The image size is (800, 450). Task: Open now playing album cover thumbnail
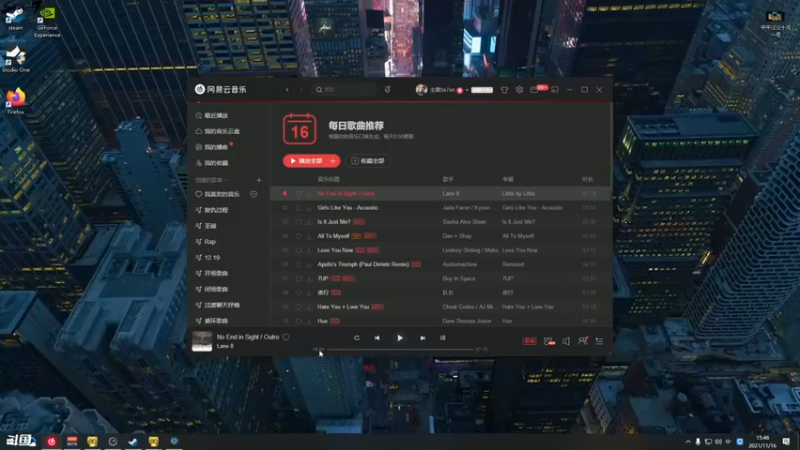point(202,341)
